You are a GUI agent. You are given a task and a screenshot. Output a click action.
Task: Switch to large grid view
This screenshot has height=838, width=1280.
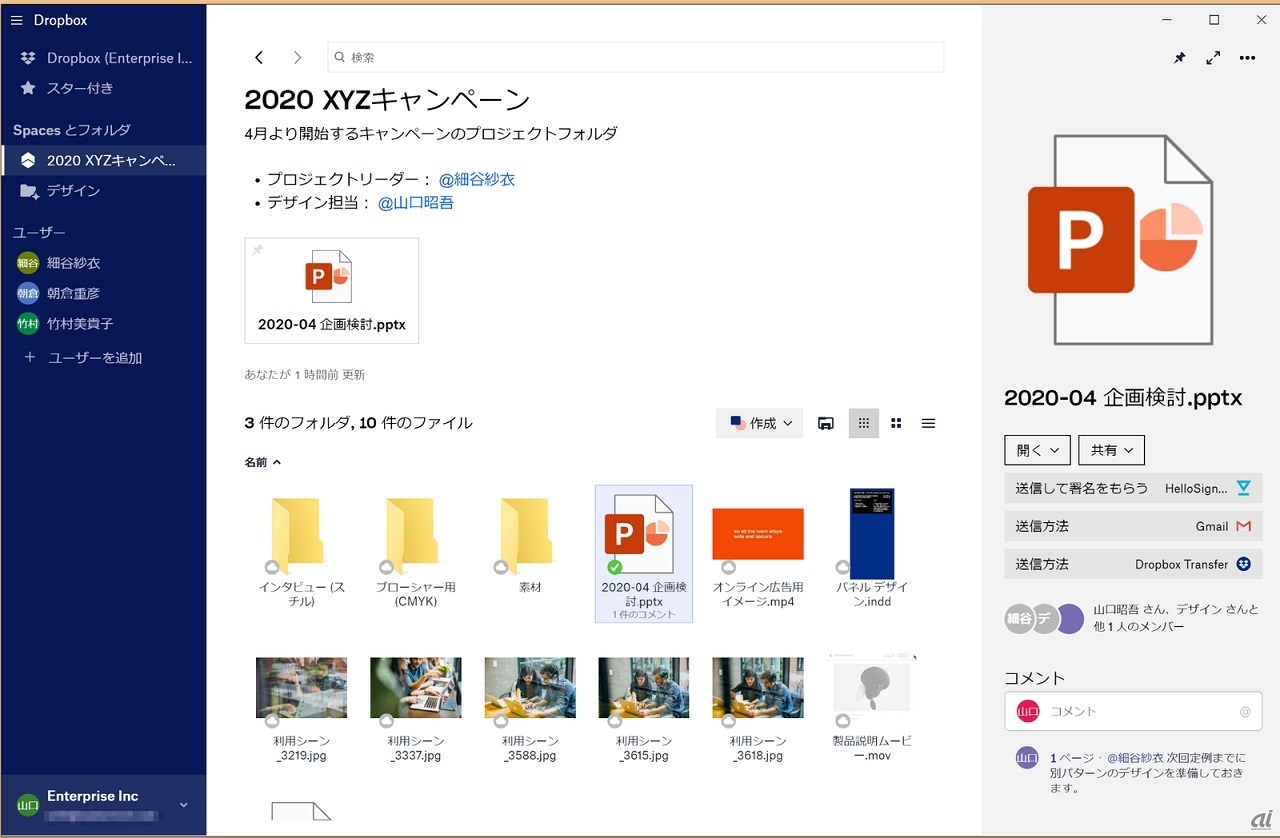pyautogui.click(x=896, y=424)
